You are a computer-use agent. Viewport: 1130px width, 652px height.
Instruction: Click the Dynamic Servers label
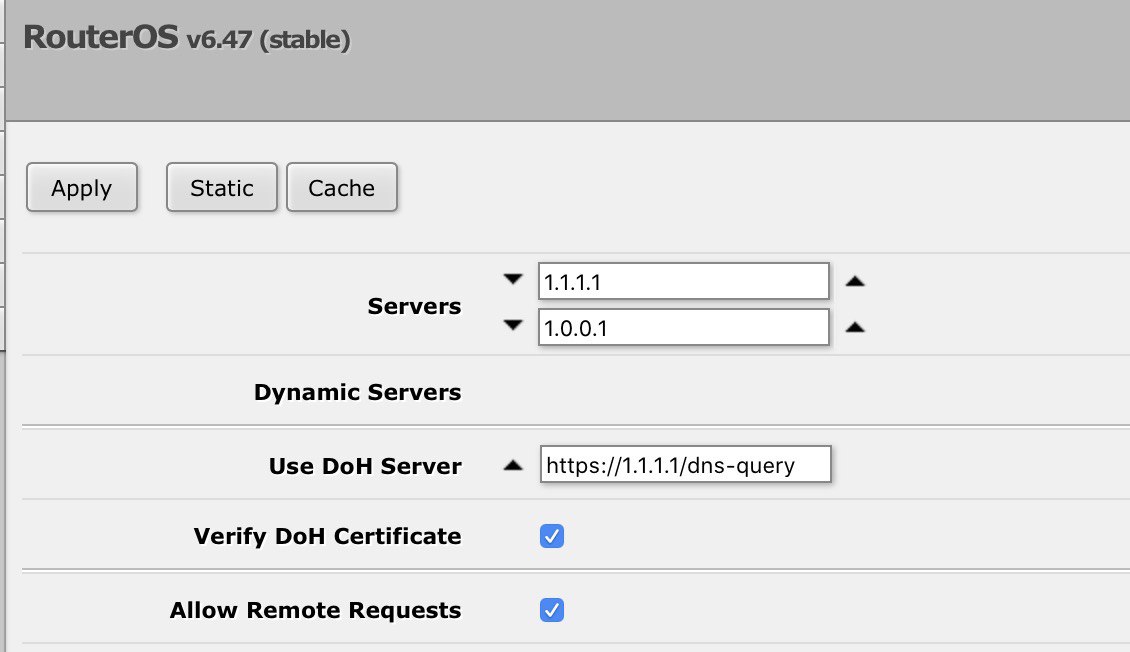tap(357, 392)
